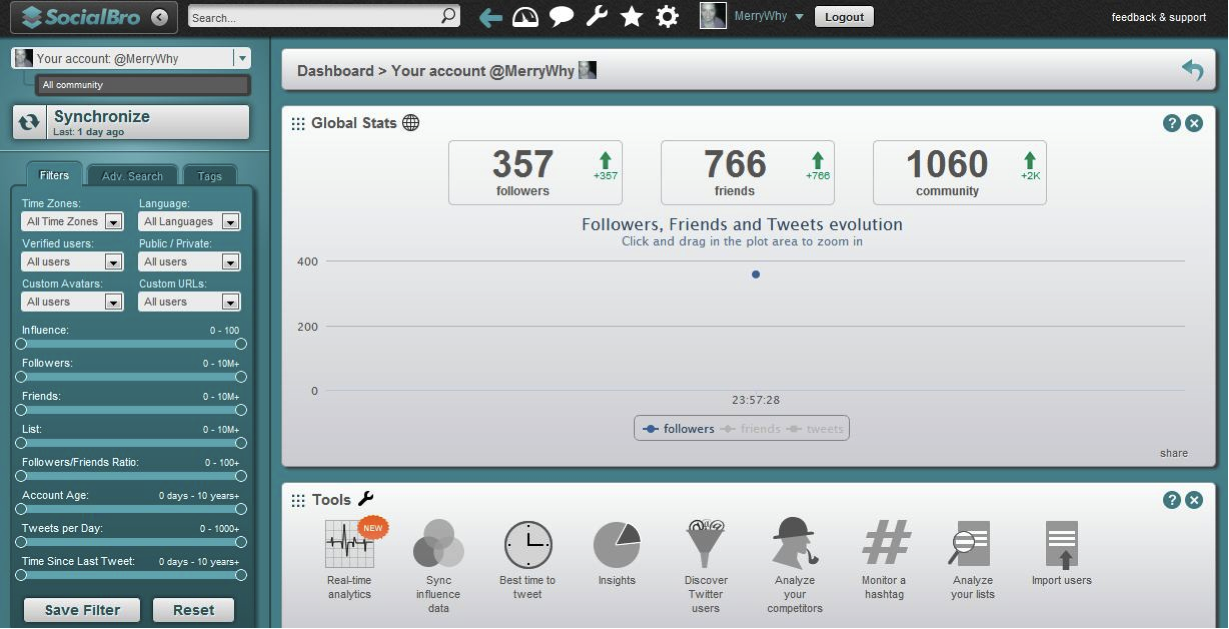Expand the MerryWhy user menu arrow

[x=799, y=17]
